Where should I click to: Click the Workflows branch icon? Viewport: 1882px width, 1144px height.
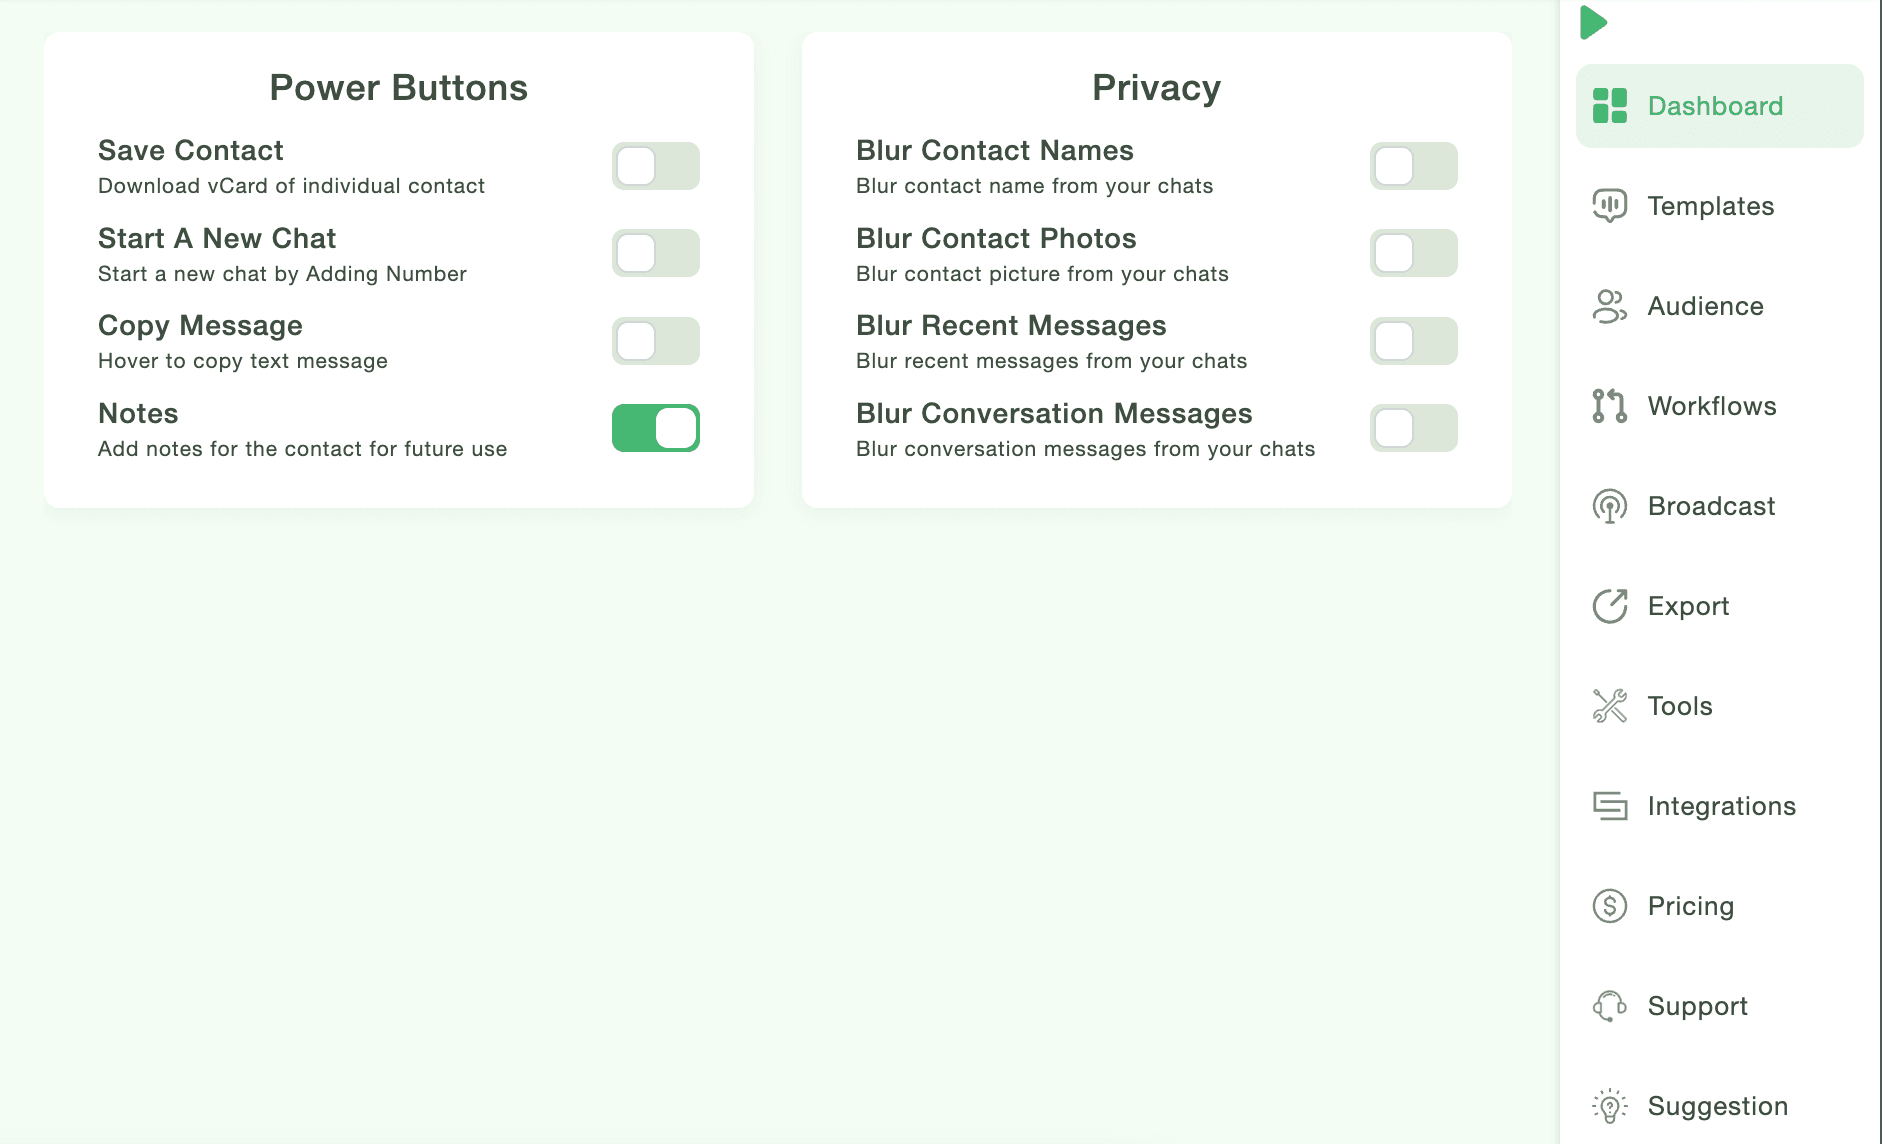(x=1610, y=406)
